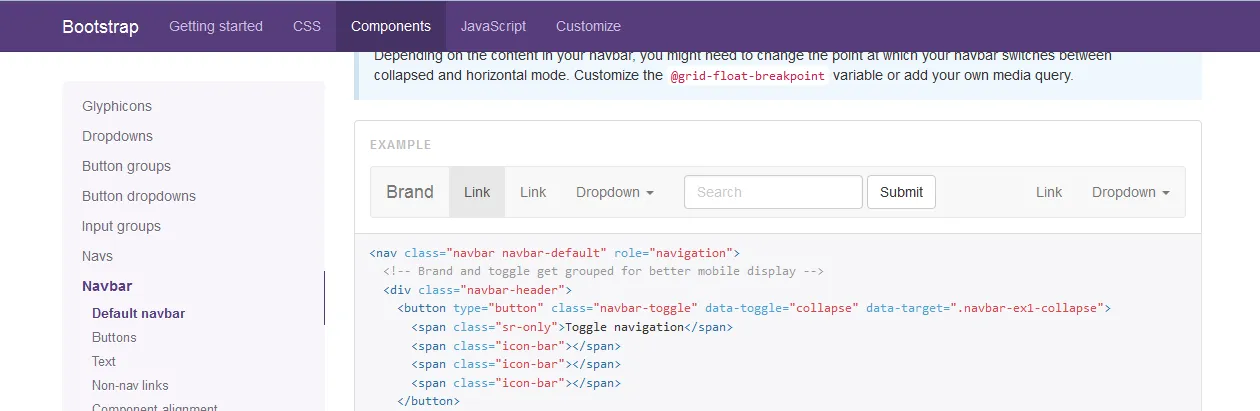Go to Getting started page

tap(216, 26)
